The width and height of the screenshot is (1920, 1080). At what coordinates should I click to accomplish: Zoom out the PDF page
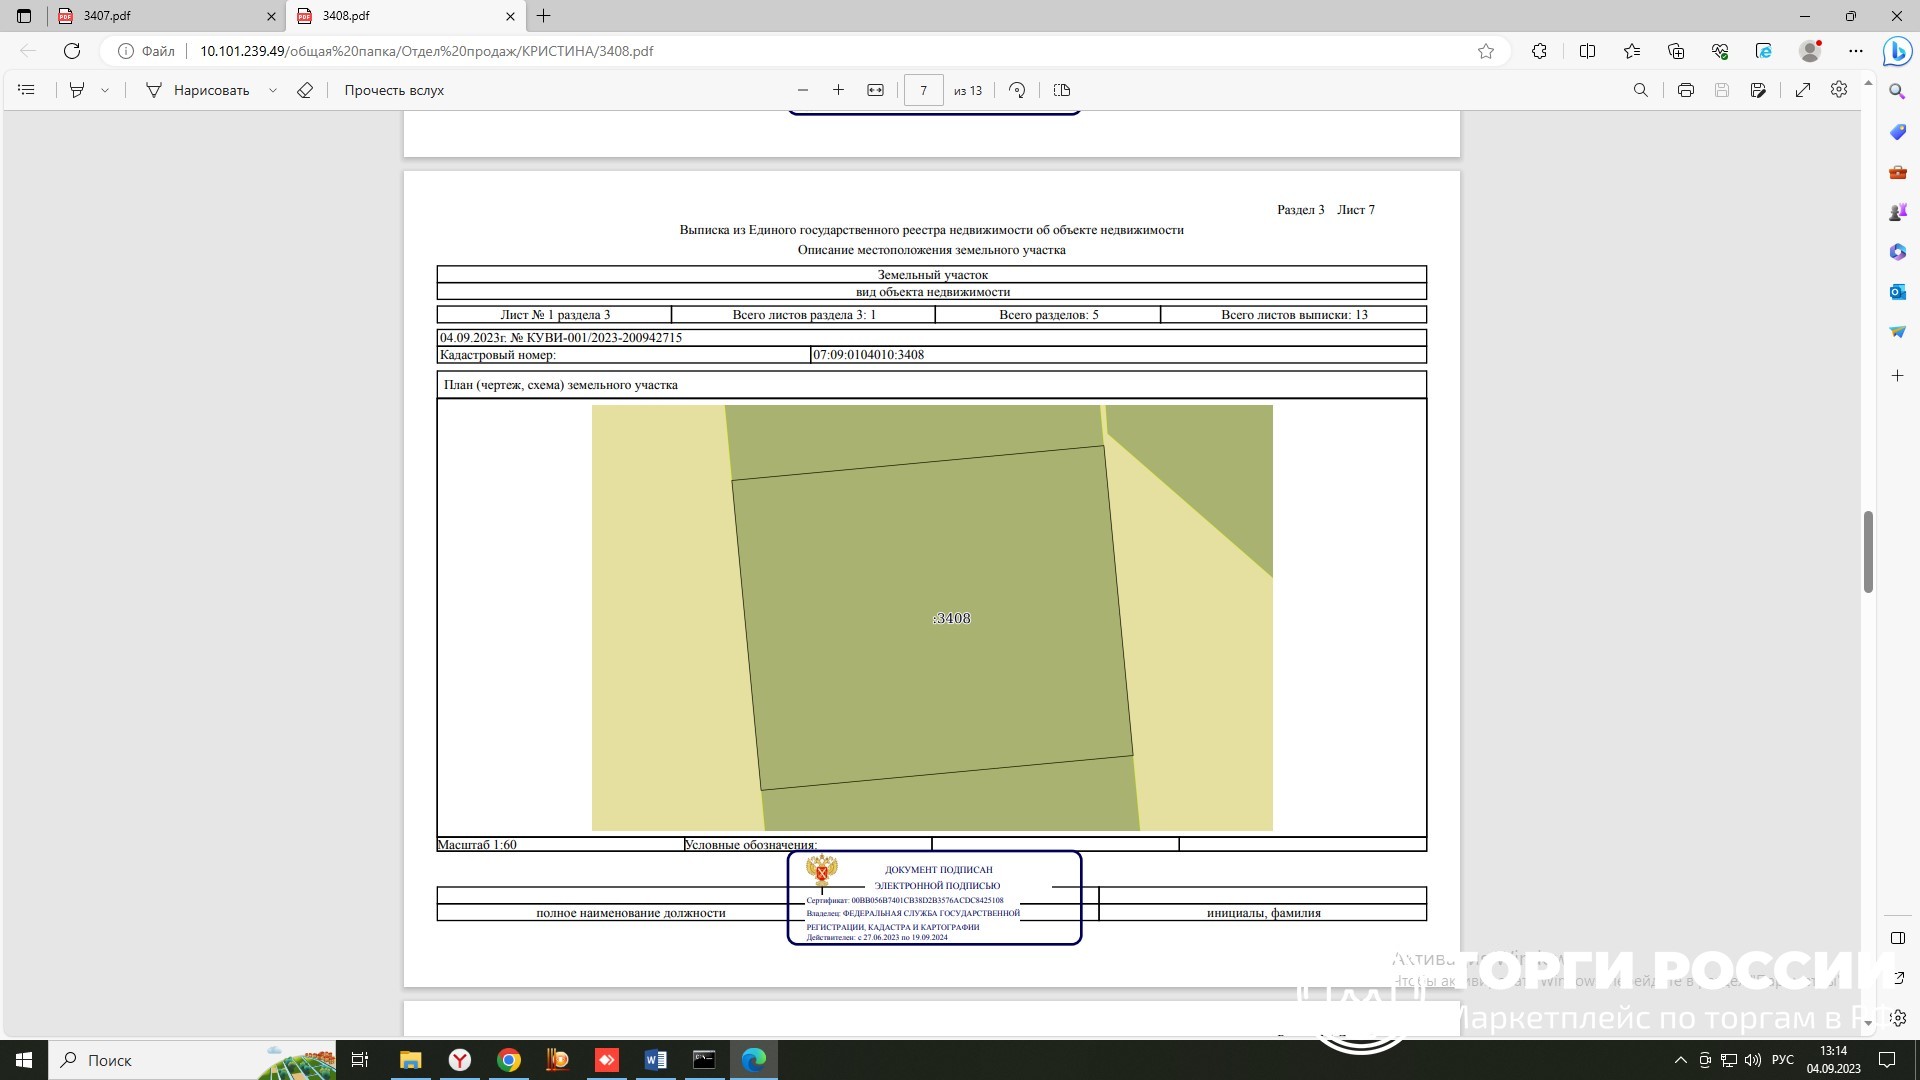point(802,90)
